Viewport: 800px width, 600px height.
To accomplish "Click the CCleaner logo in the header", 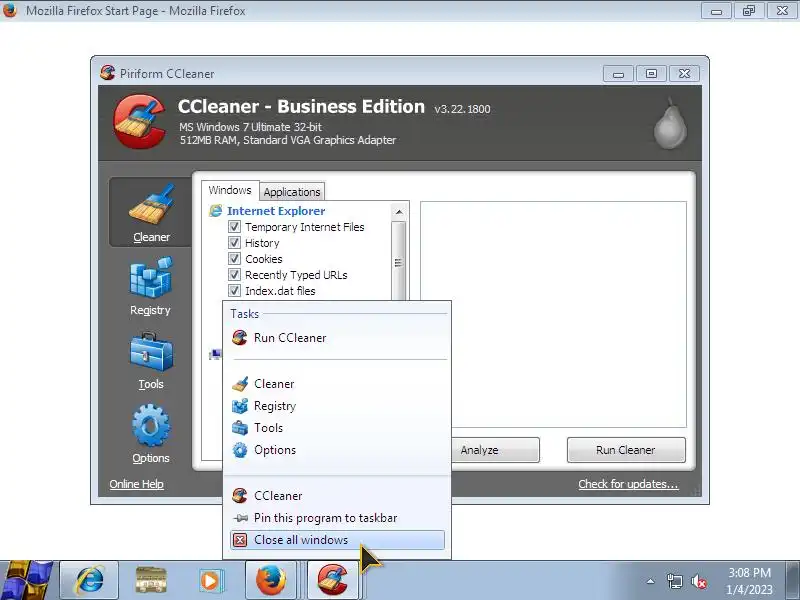I will 139,121.
